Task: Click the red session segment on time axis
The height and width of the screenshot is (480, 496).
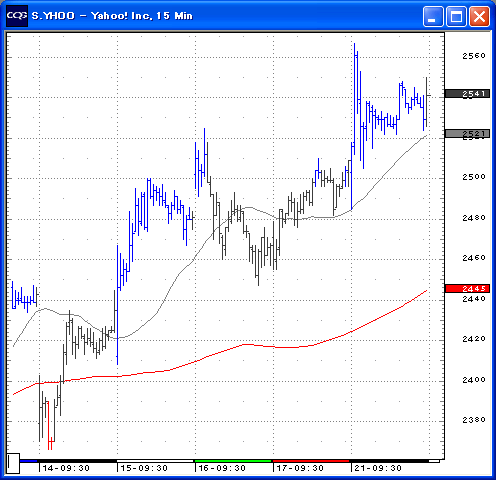Action: [311, 461]
